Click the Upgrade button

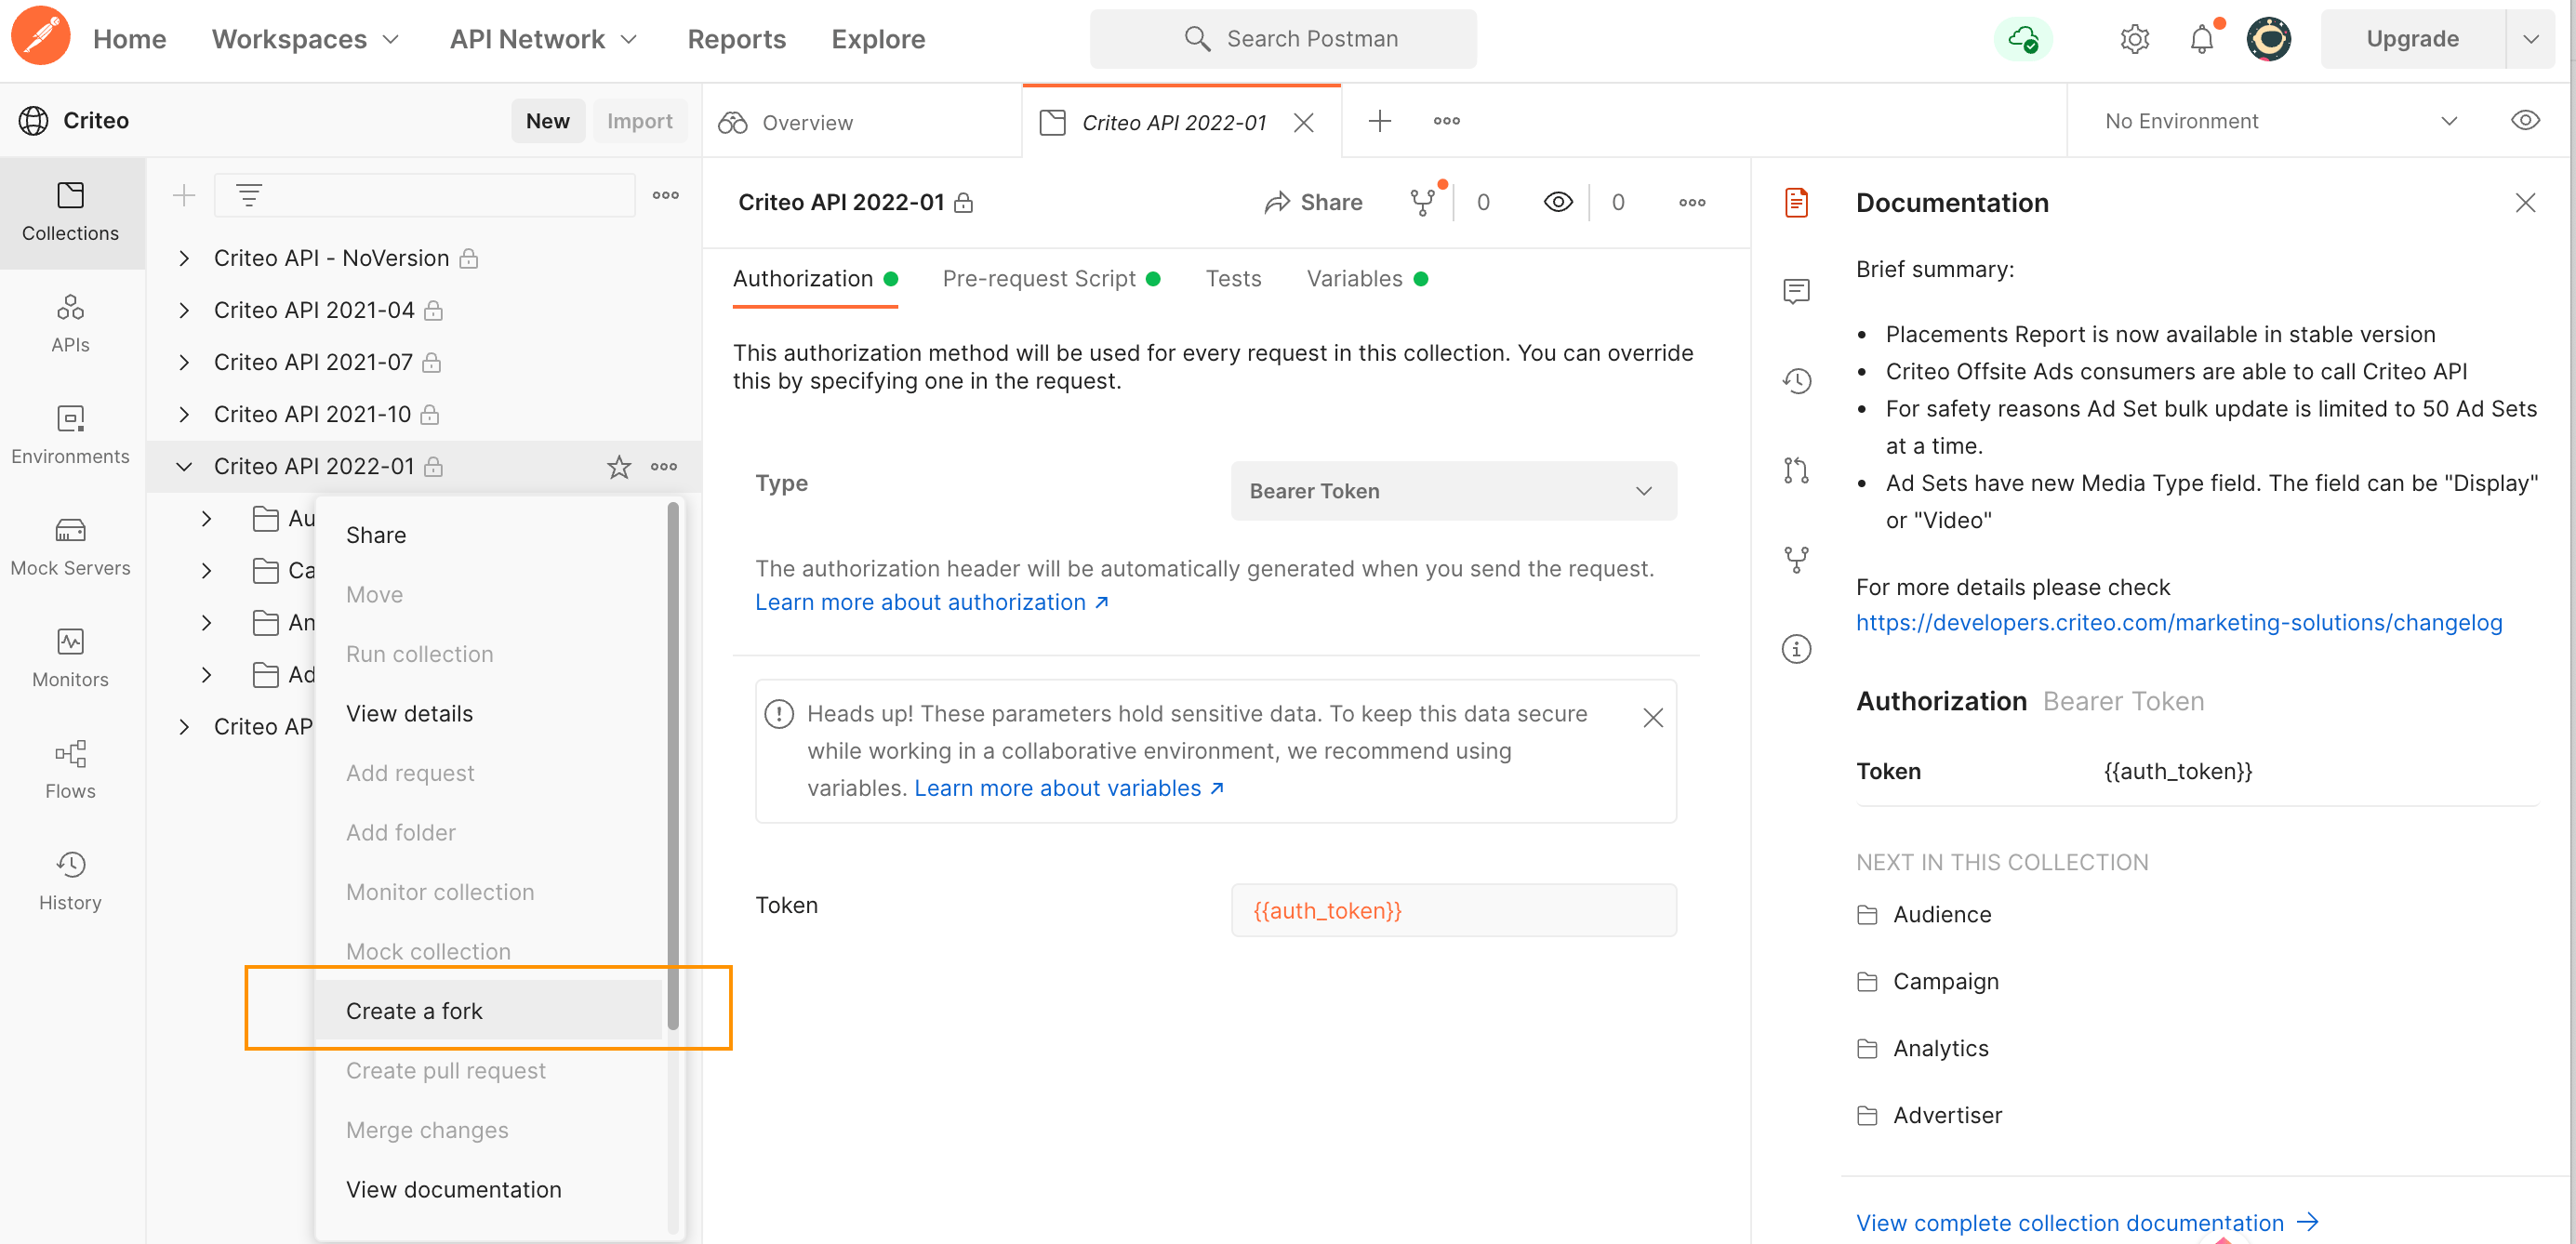click(x=2412, y=39)
